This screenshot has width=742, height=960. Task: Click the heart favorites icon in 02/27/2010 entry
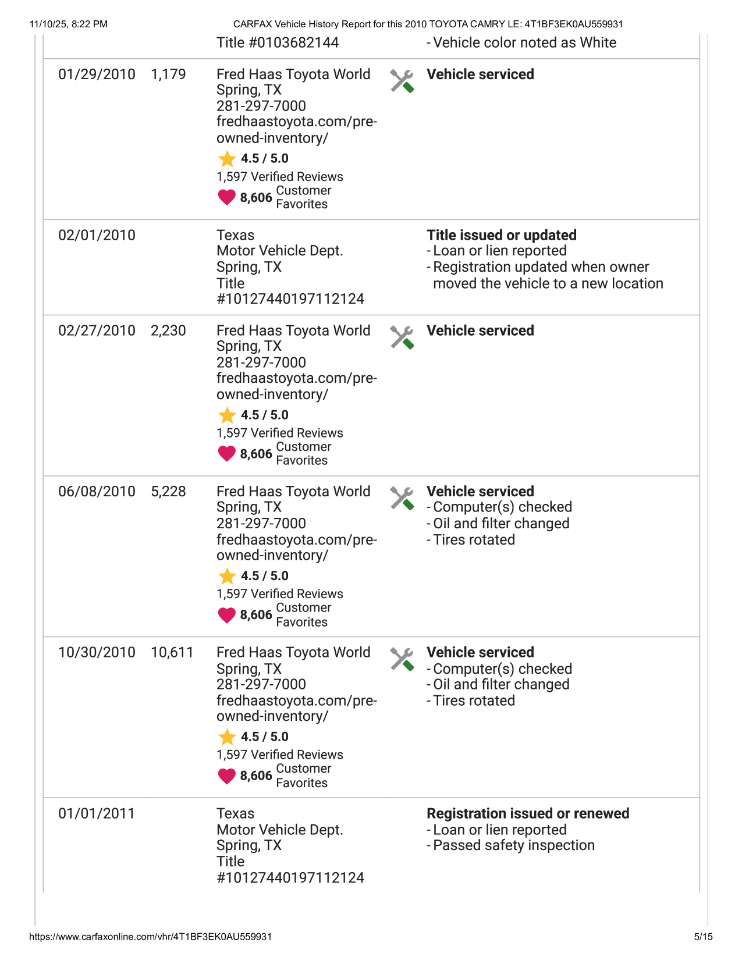pyautogui.click(x=227, y=454)
